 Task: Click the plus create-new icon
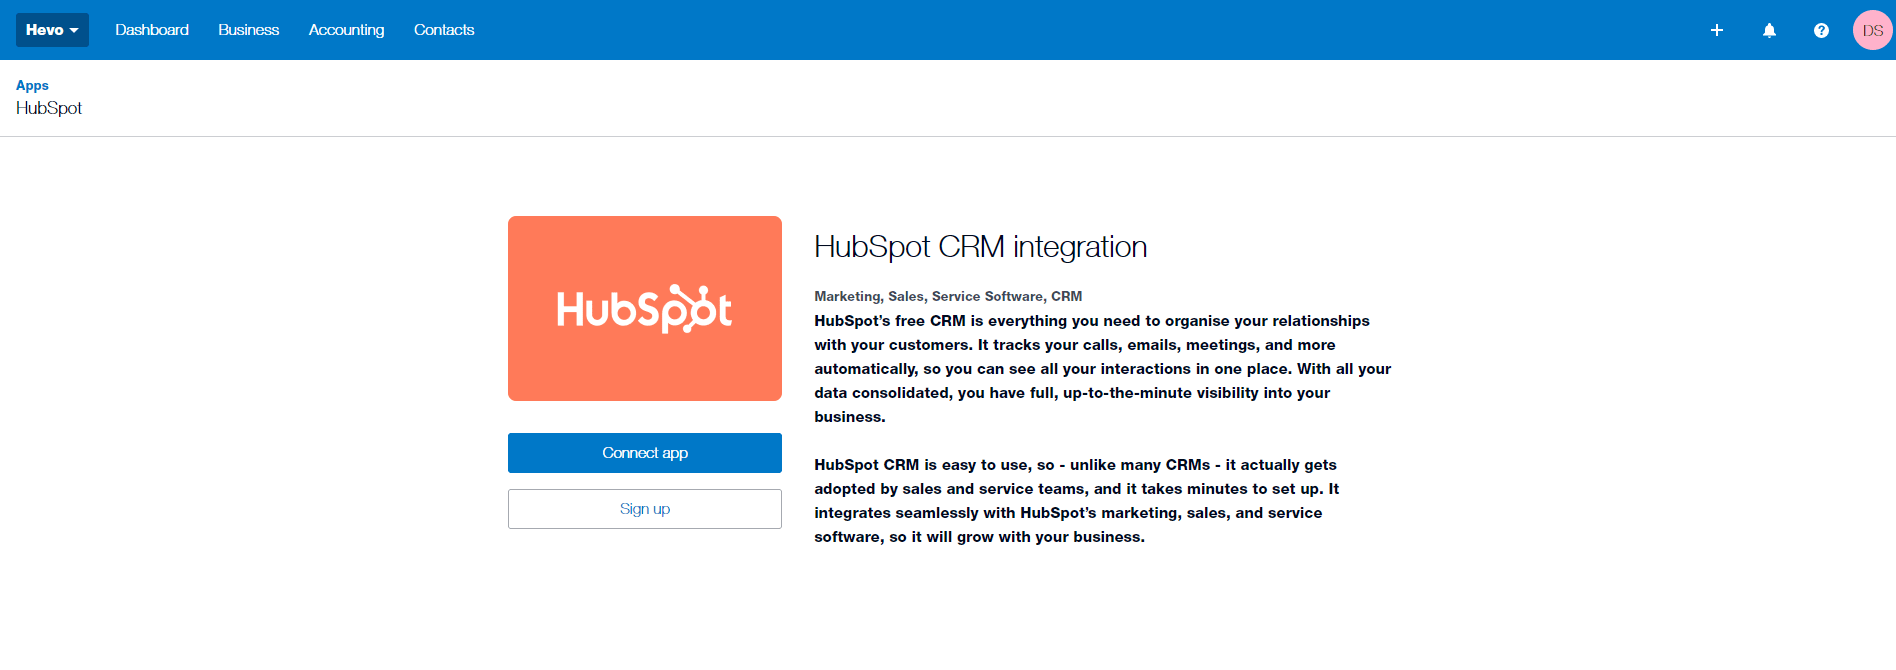pos(1717,30)
